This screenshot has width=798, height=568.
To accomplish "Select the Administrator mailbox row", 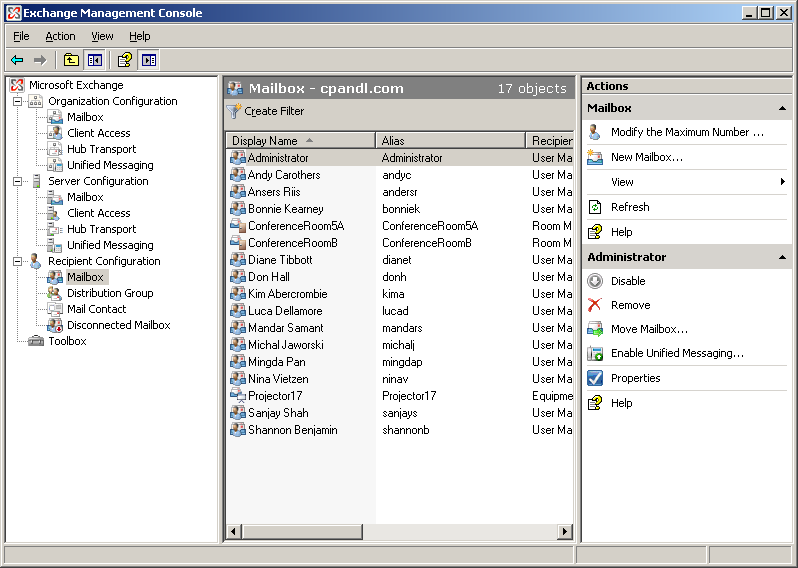I will click(400, 158).
